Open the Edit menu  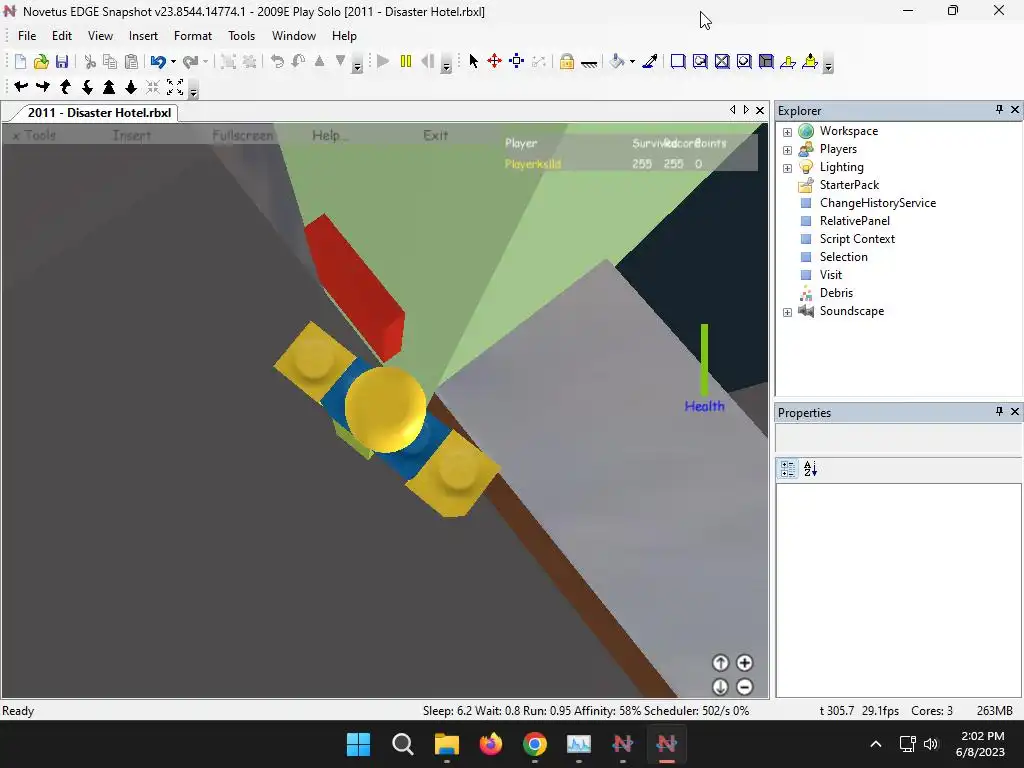pyautogui.click(x=62, y=36)
